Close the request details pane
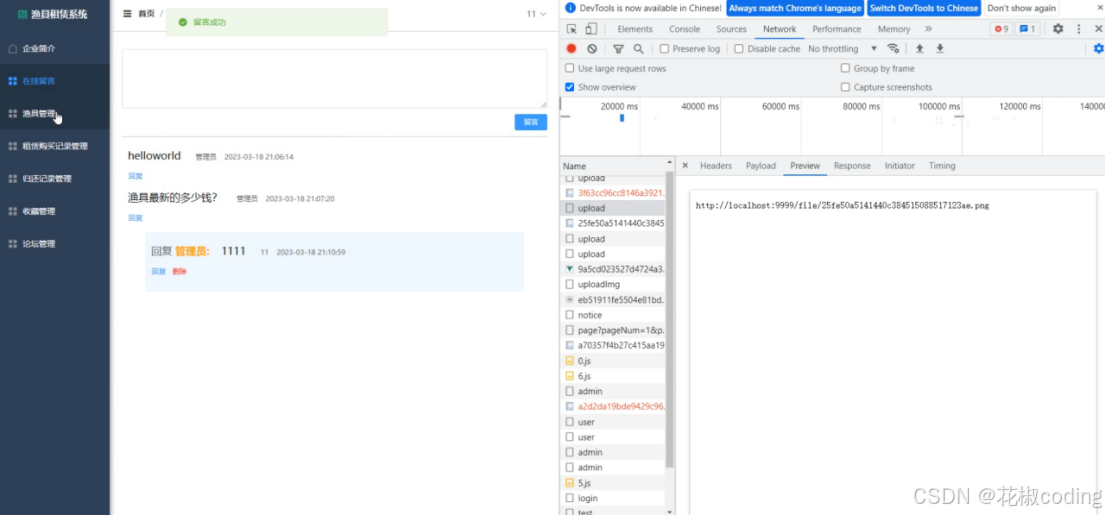 [x=685, y=166]
